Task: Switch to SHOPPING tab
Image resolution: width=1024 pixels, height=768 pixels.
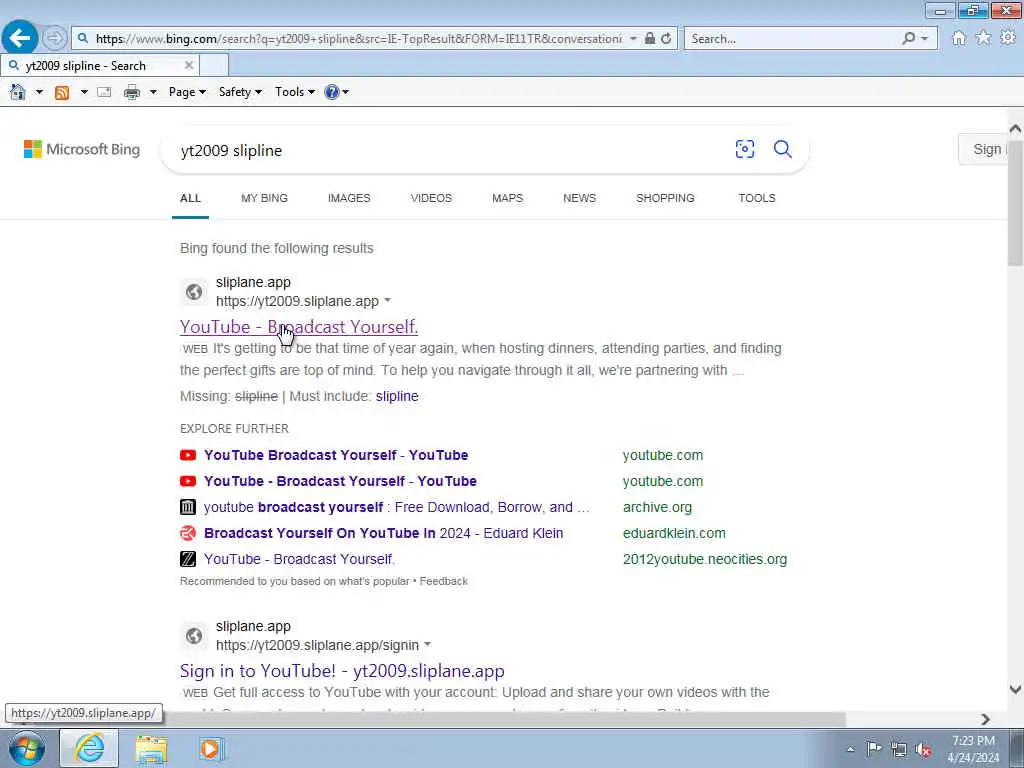Action: point(665,198)
